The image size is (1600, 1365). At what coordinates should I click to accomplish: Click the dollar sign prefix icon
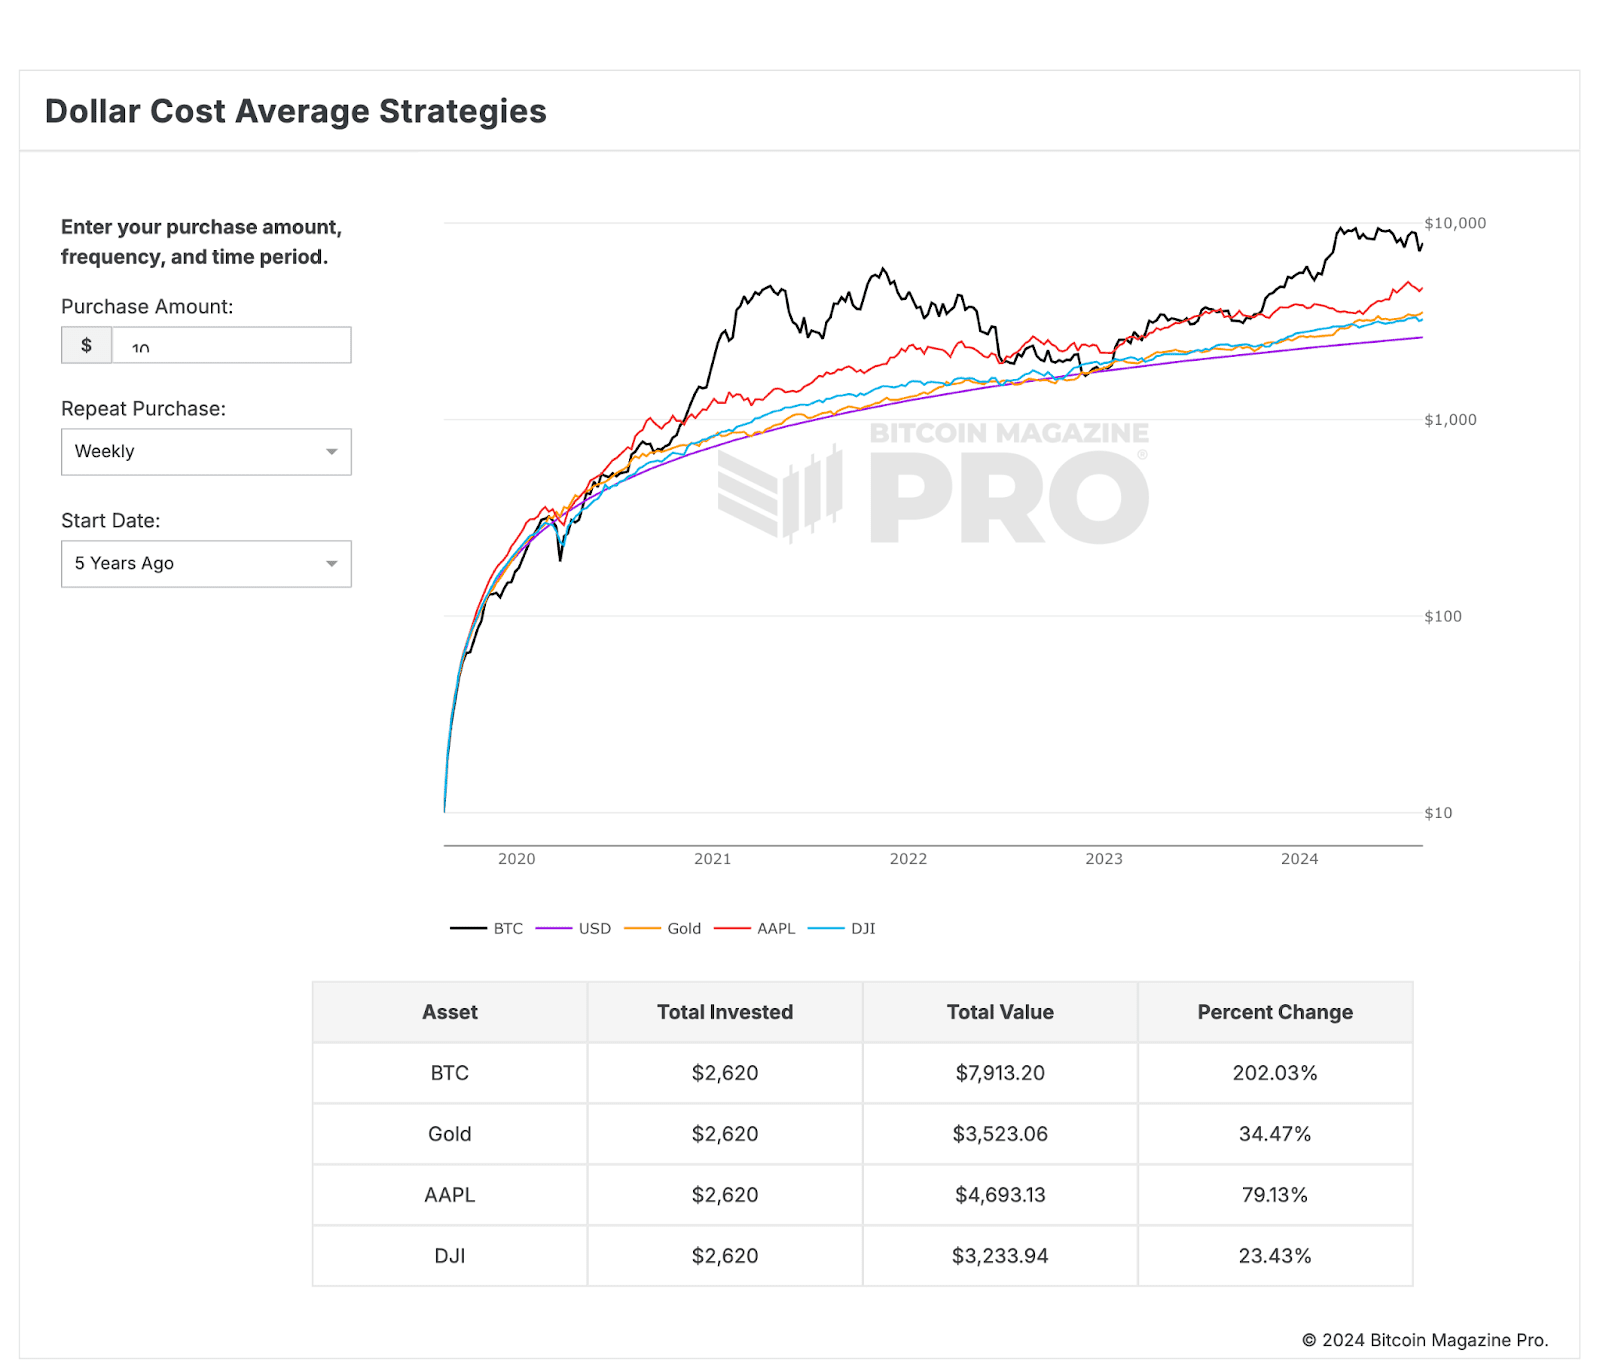click(x=87, y=346)
